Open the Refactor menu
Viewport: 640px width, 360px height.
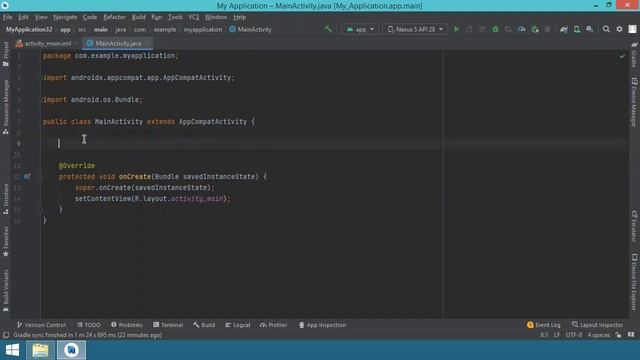click(114, 17)
